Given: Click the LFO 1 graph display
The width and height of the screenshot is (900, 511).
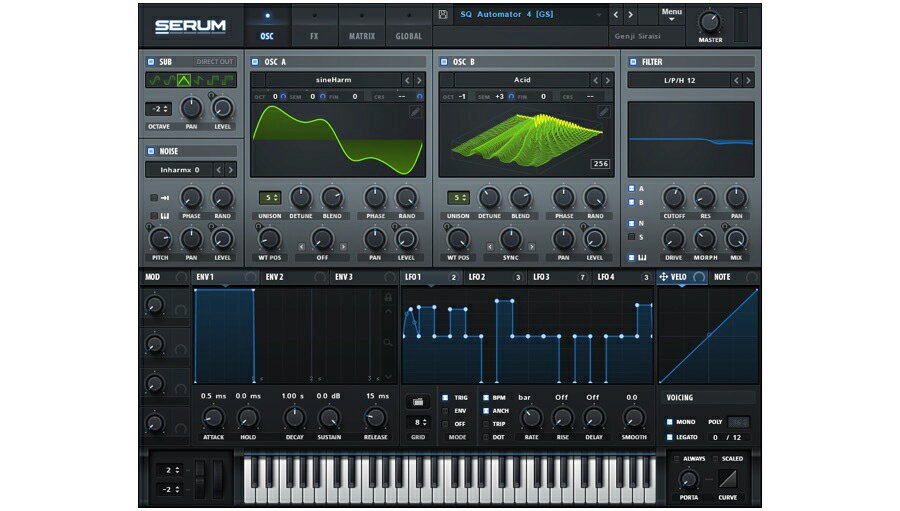Looking at the screenshot, I should tap(527, 336).
